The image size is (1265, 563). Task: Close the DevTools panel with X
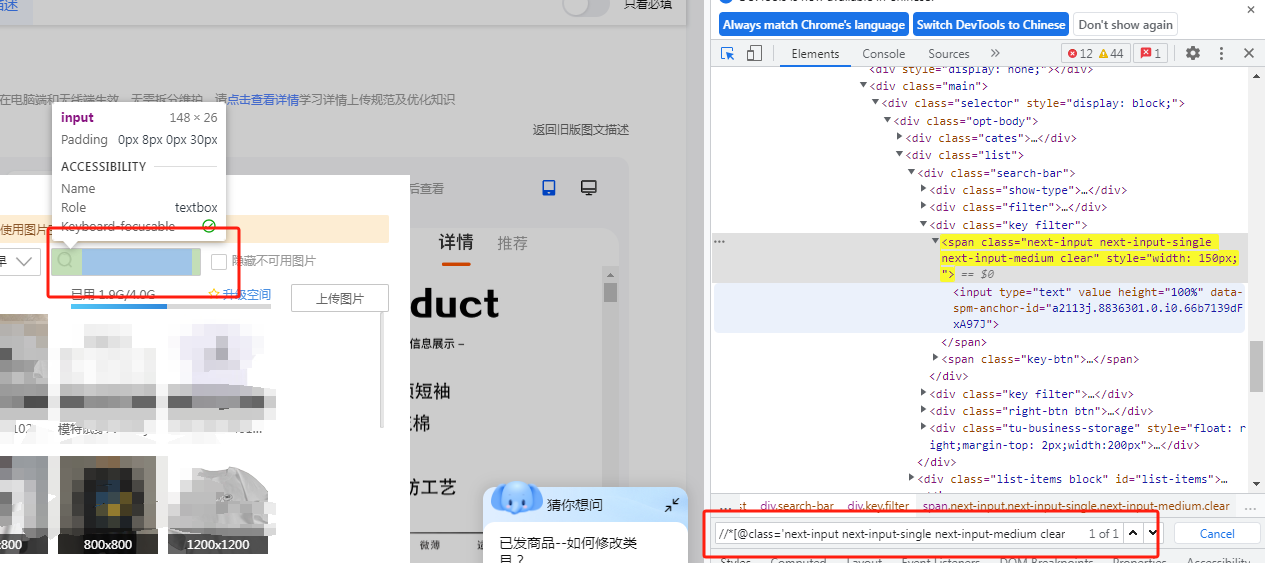(1248, 54)
